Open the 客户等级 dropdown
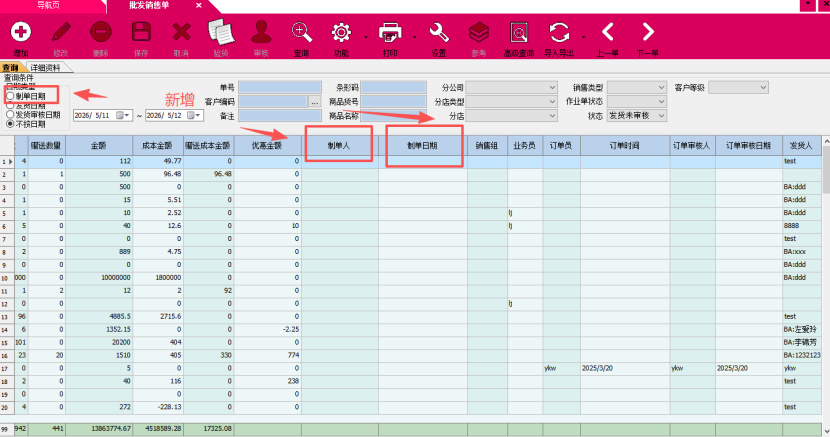The image size is (830, 437). [738, 87]
